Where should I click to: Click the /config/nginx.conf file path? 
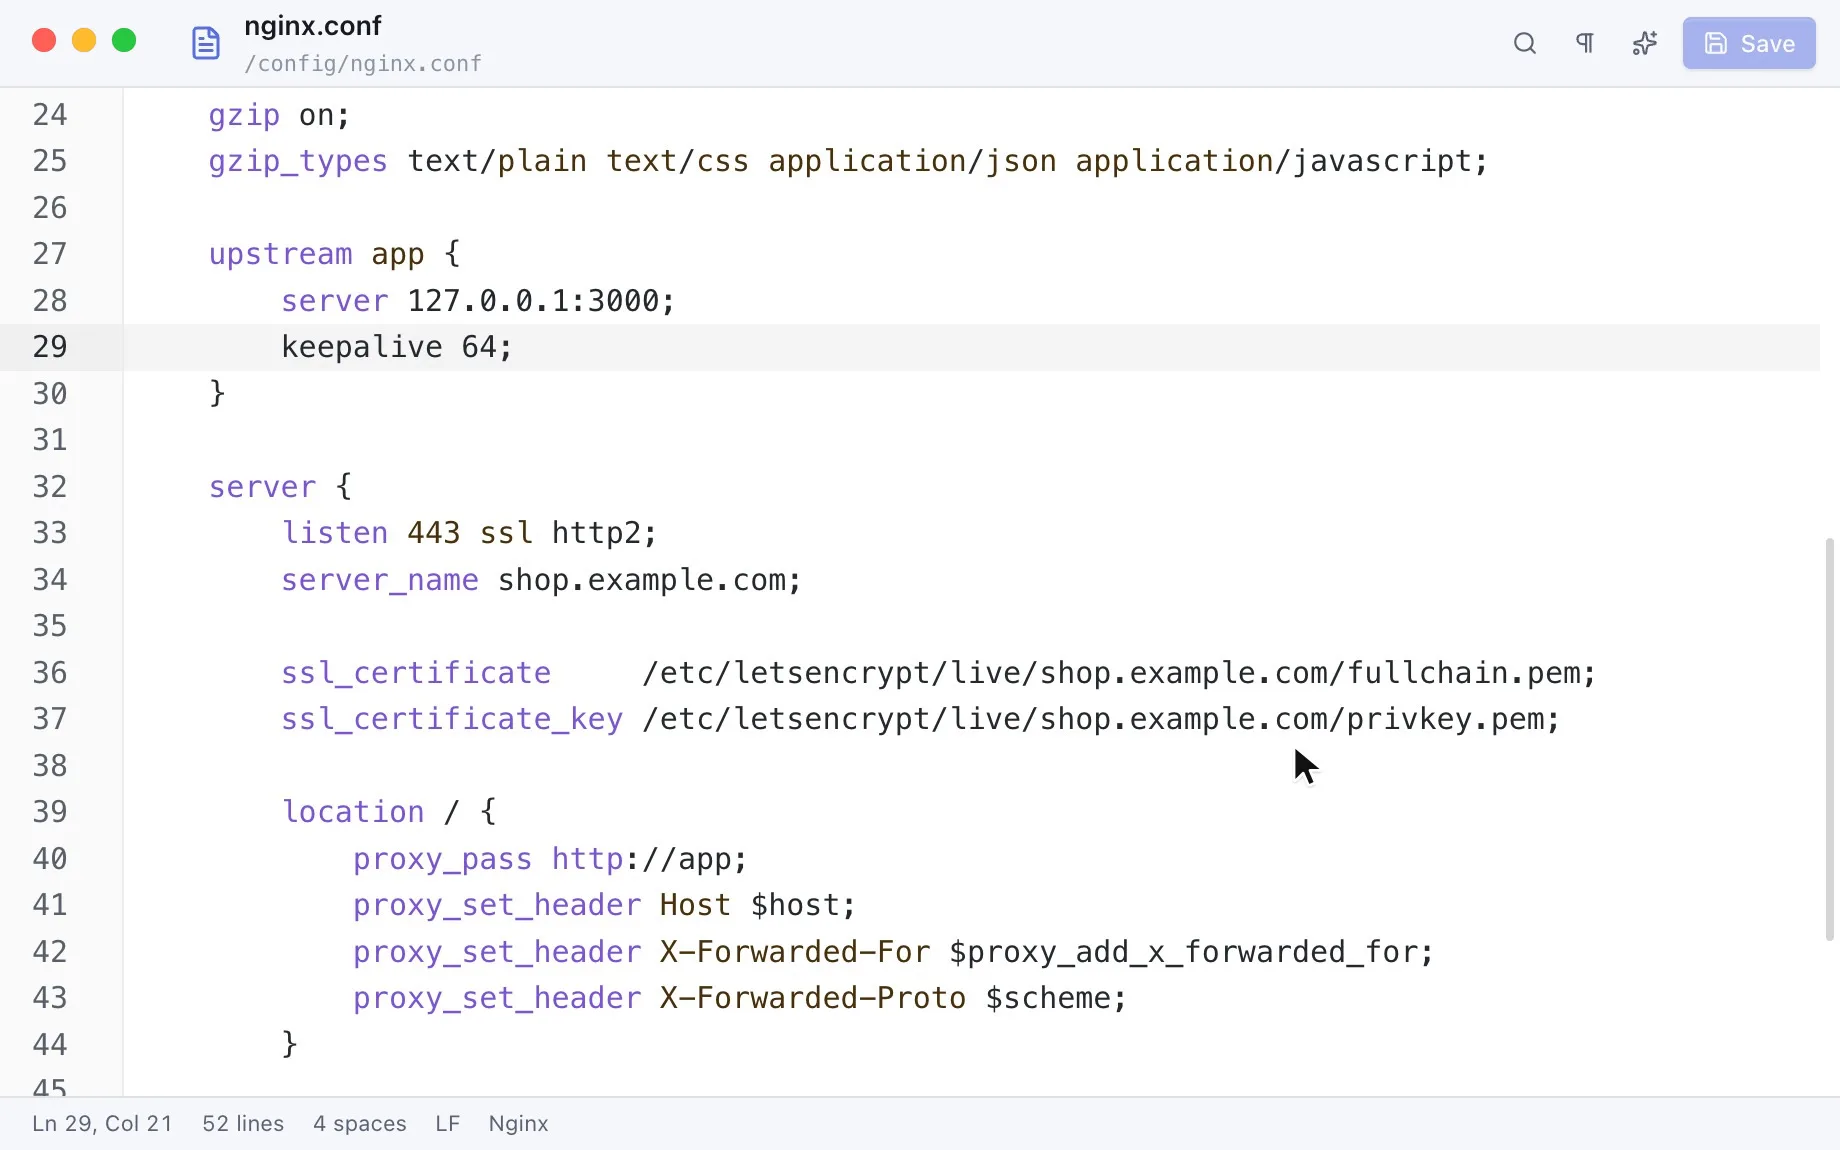(x=363, y=64)
